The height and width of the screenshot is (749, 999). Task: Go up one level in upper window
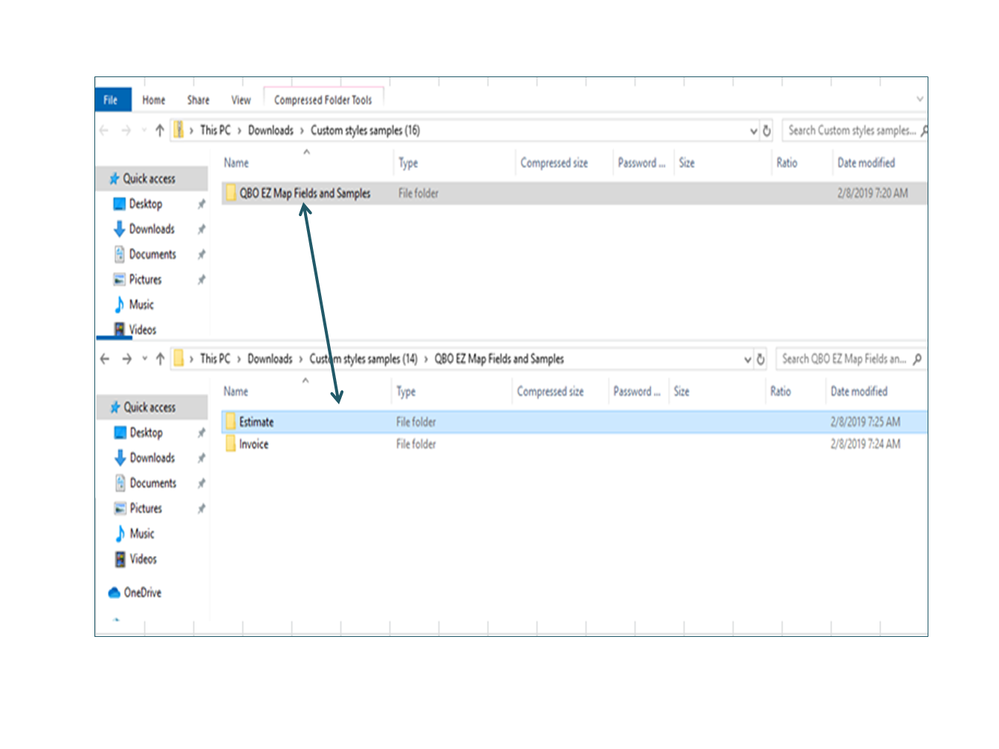click(x=160, y=131)
